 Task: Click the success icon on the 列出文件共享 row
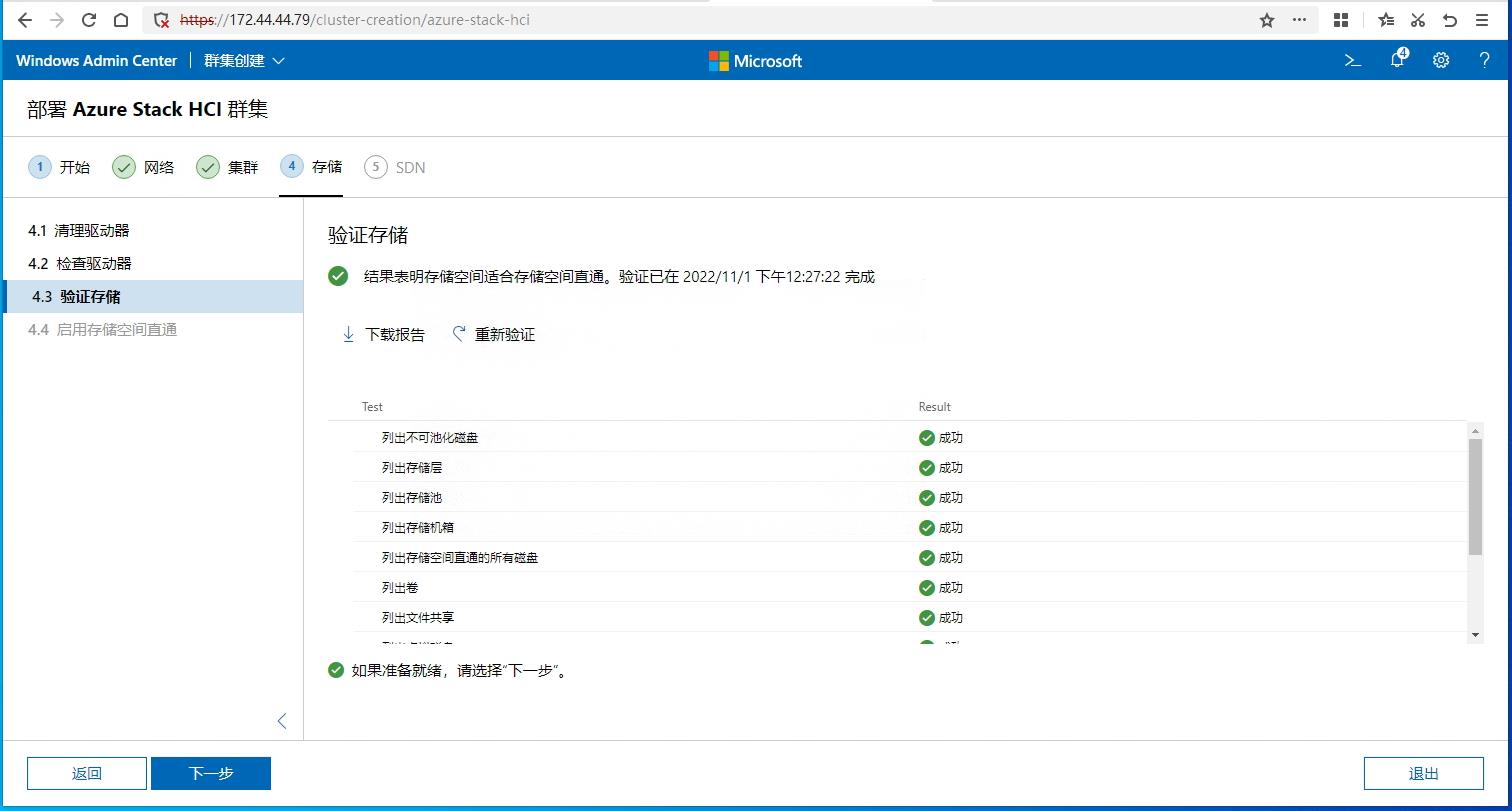coord(927,617)
